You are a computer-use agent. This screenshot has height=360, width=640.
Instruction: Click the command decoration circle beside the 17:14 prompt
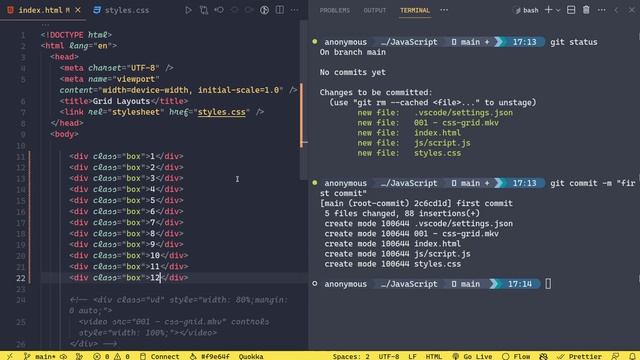(x=315, y=283)
